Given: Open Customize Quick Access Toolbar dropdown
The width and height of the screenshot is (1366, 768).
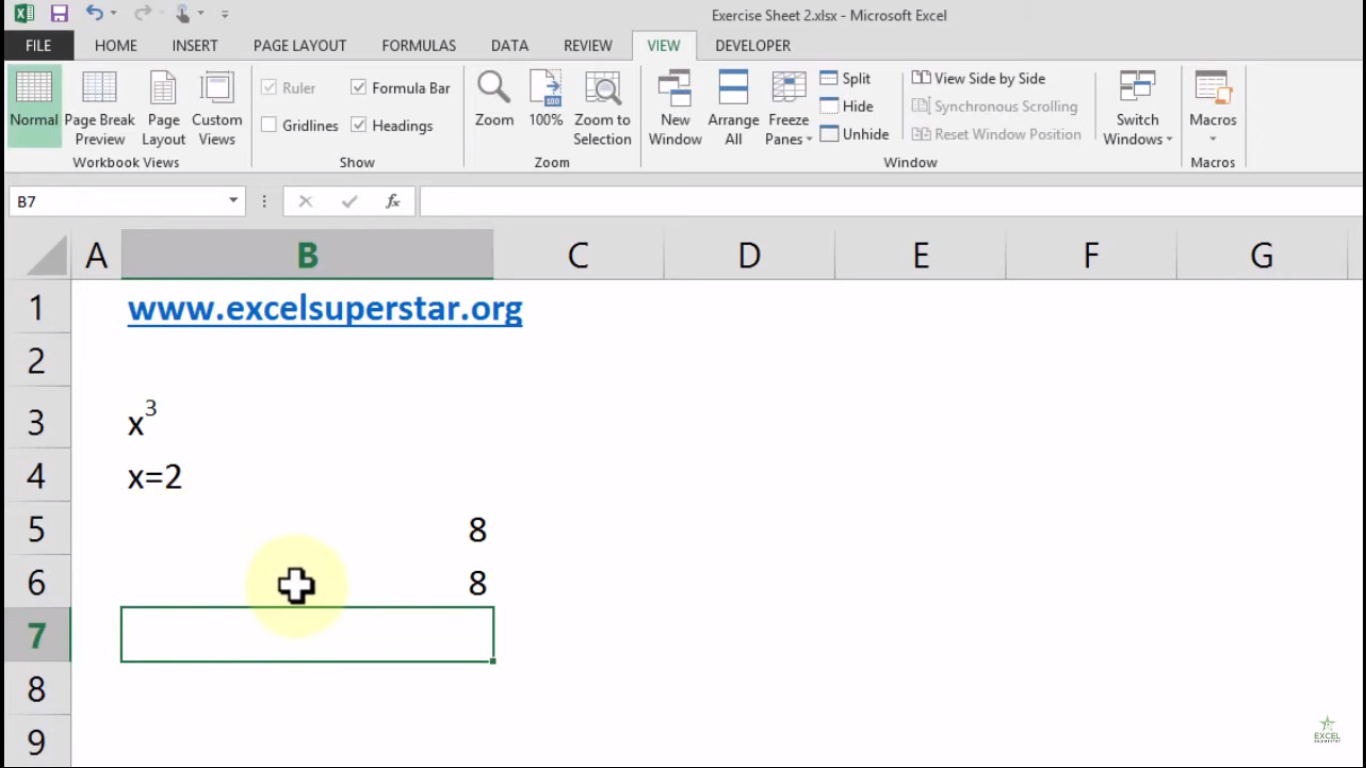Looking at the screenshot, I should click(225, 14).
